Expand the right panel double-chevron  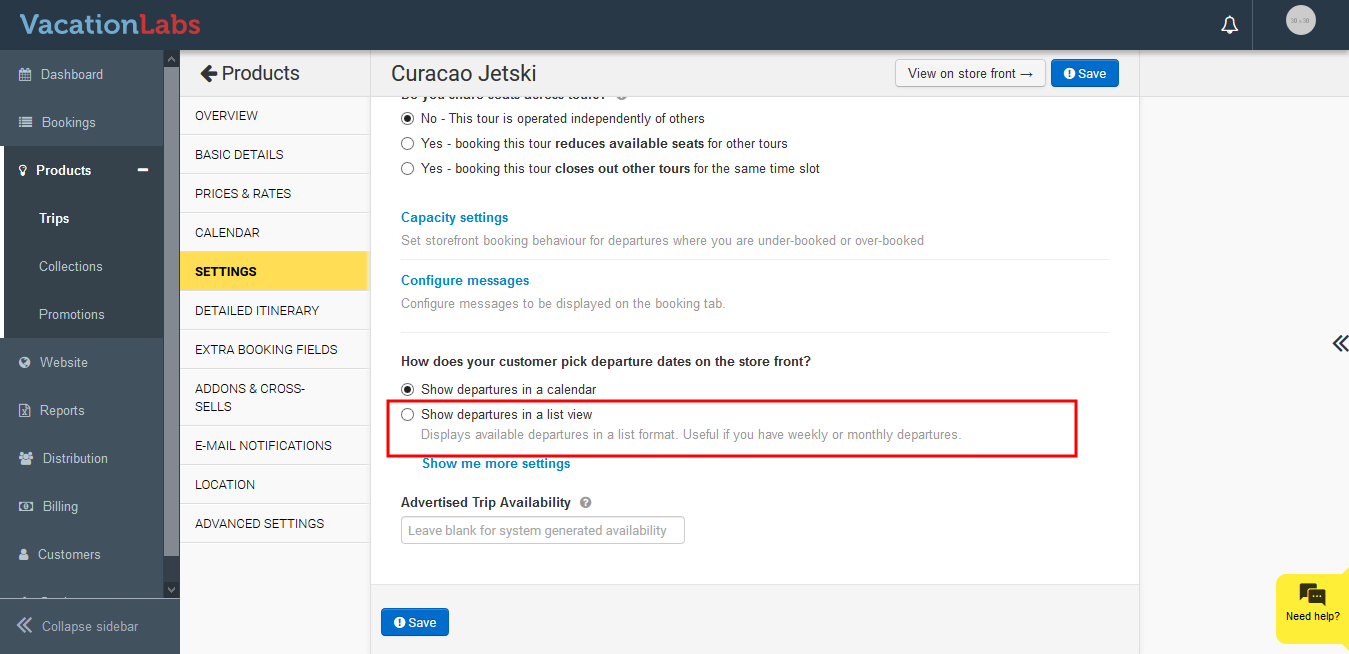pos(1339,344)
